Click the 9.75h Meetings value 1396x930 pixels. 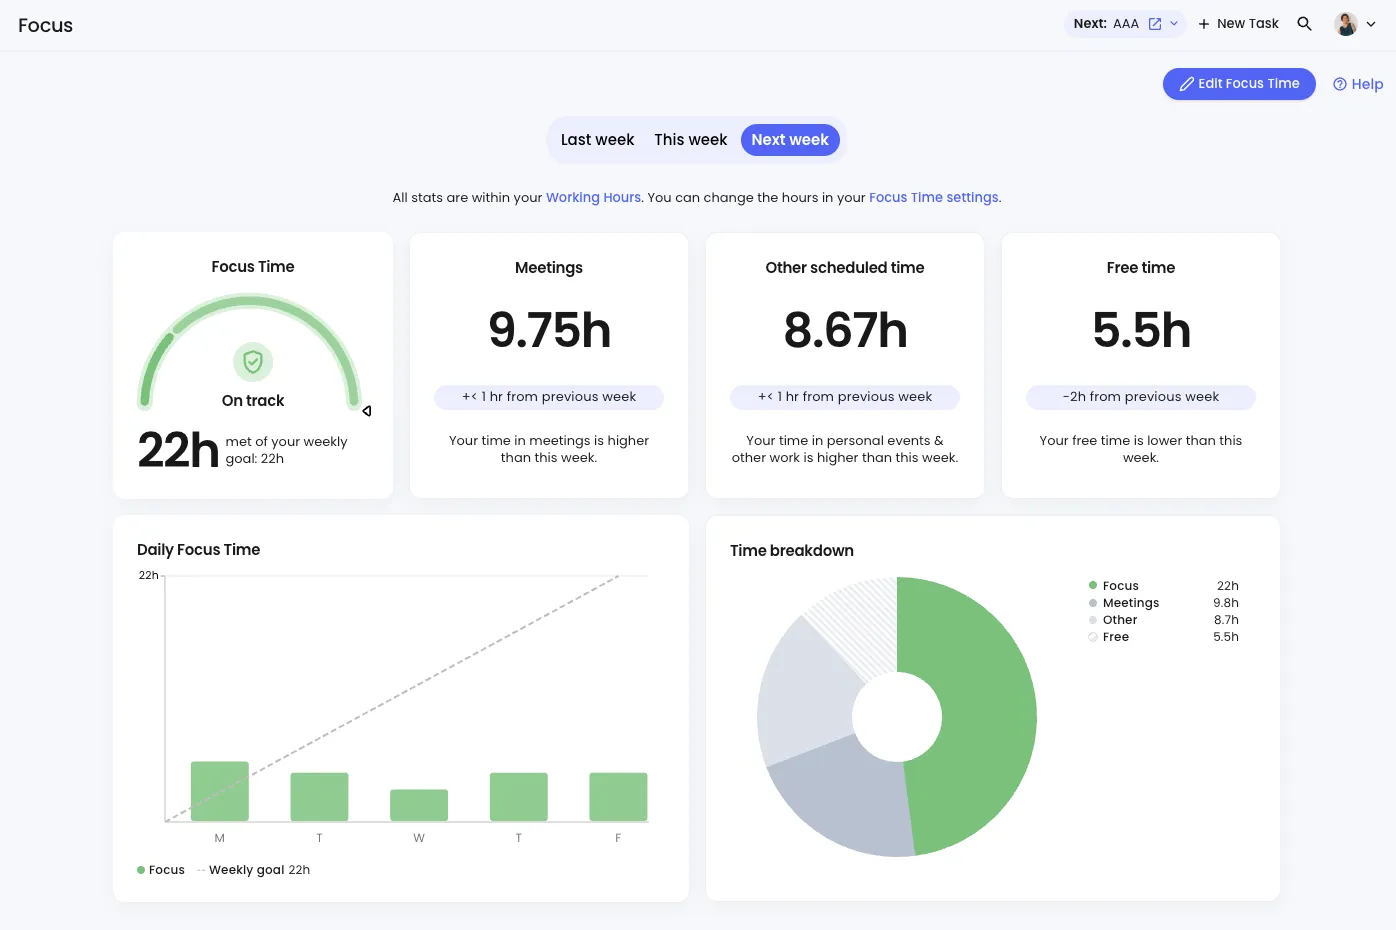pos(549,330)
